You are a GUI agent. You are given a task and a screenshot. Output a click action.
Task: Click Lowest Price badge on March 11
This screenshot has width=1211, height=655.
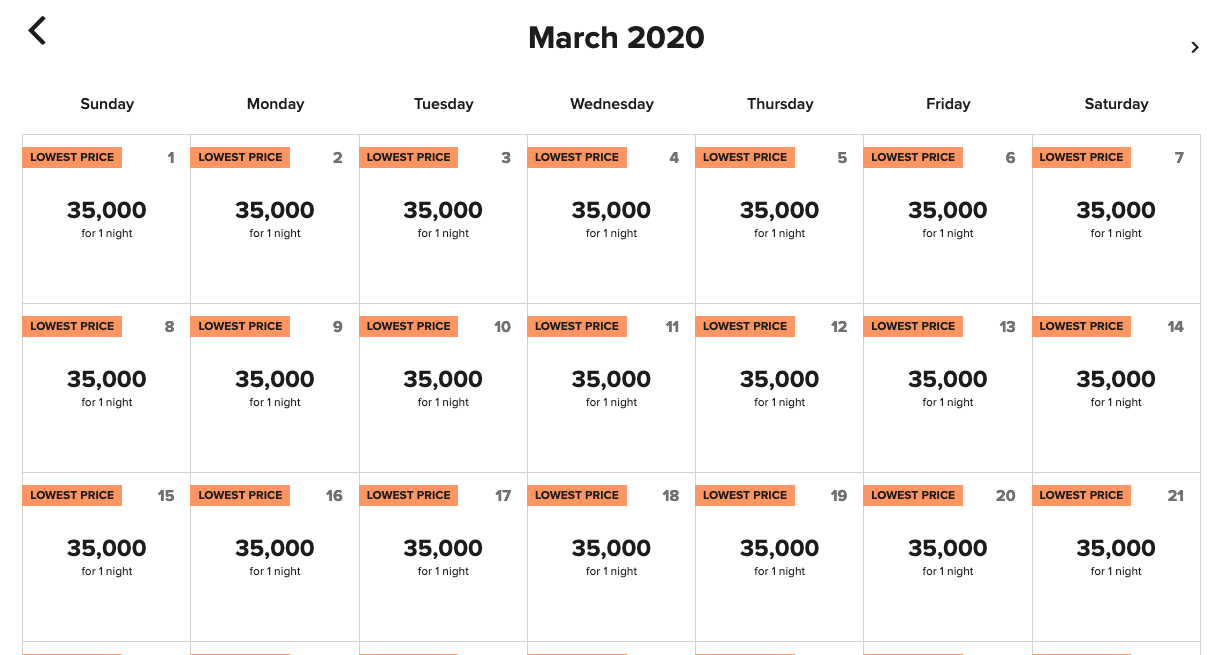(x=577, y=326)
